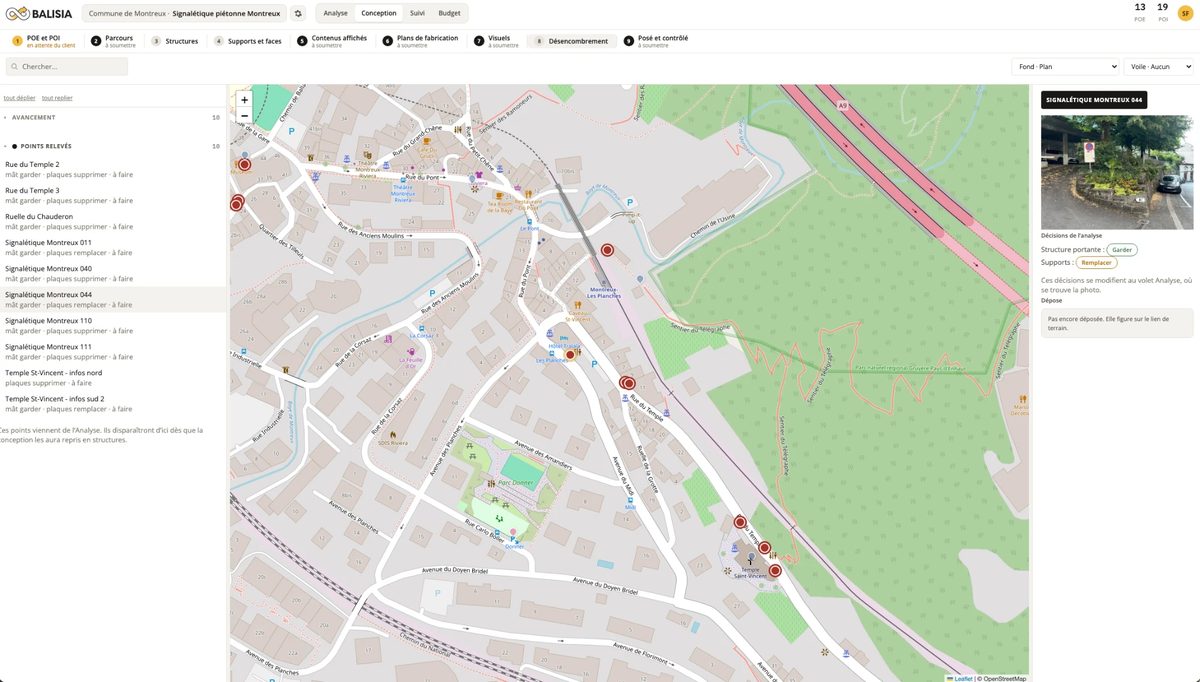
Task: Select Temple St-Vincent - infos nord
Action: point(113,377)
